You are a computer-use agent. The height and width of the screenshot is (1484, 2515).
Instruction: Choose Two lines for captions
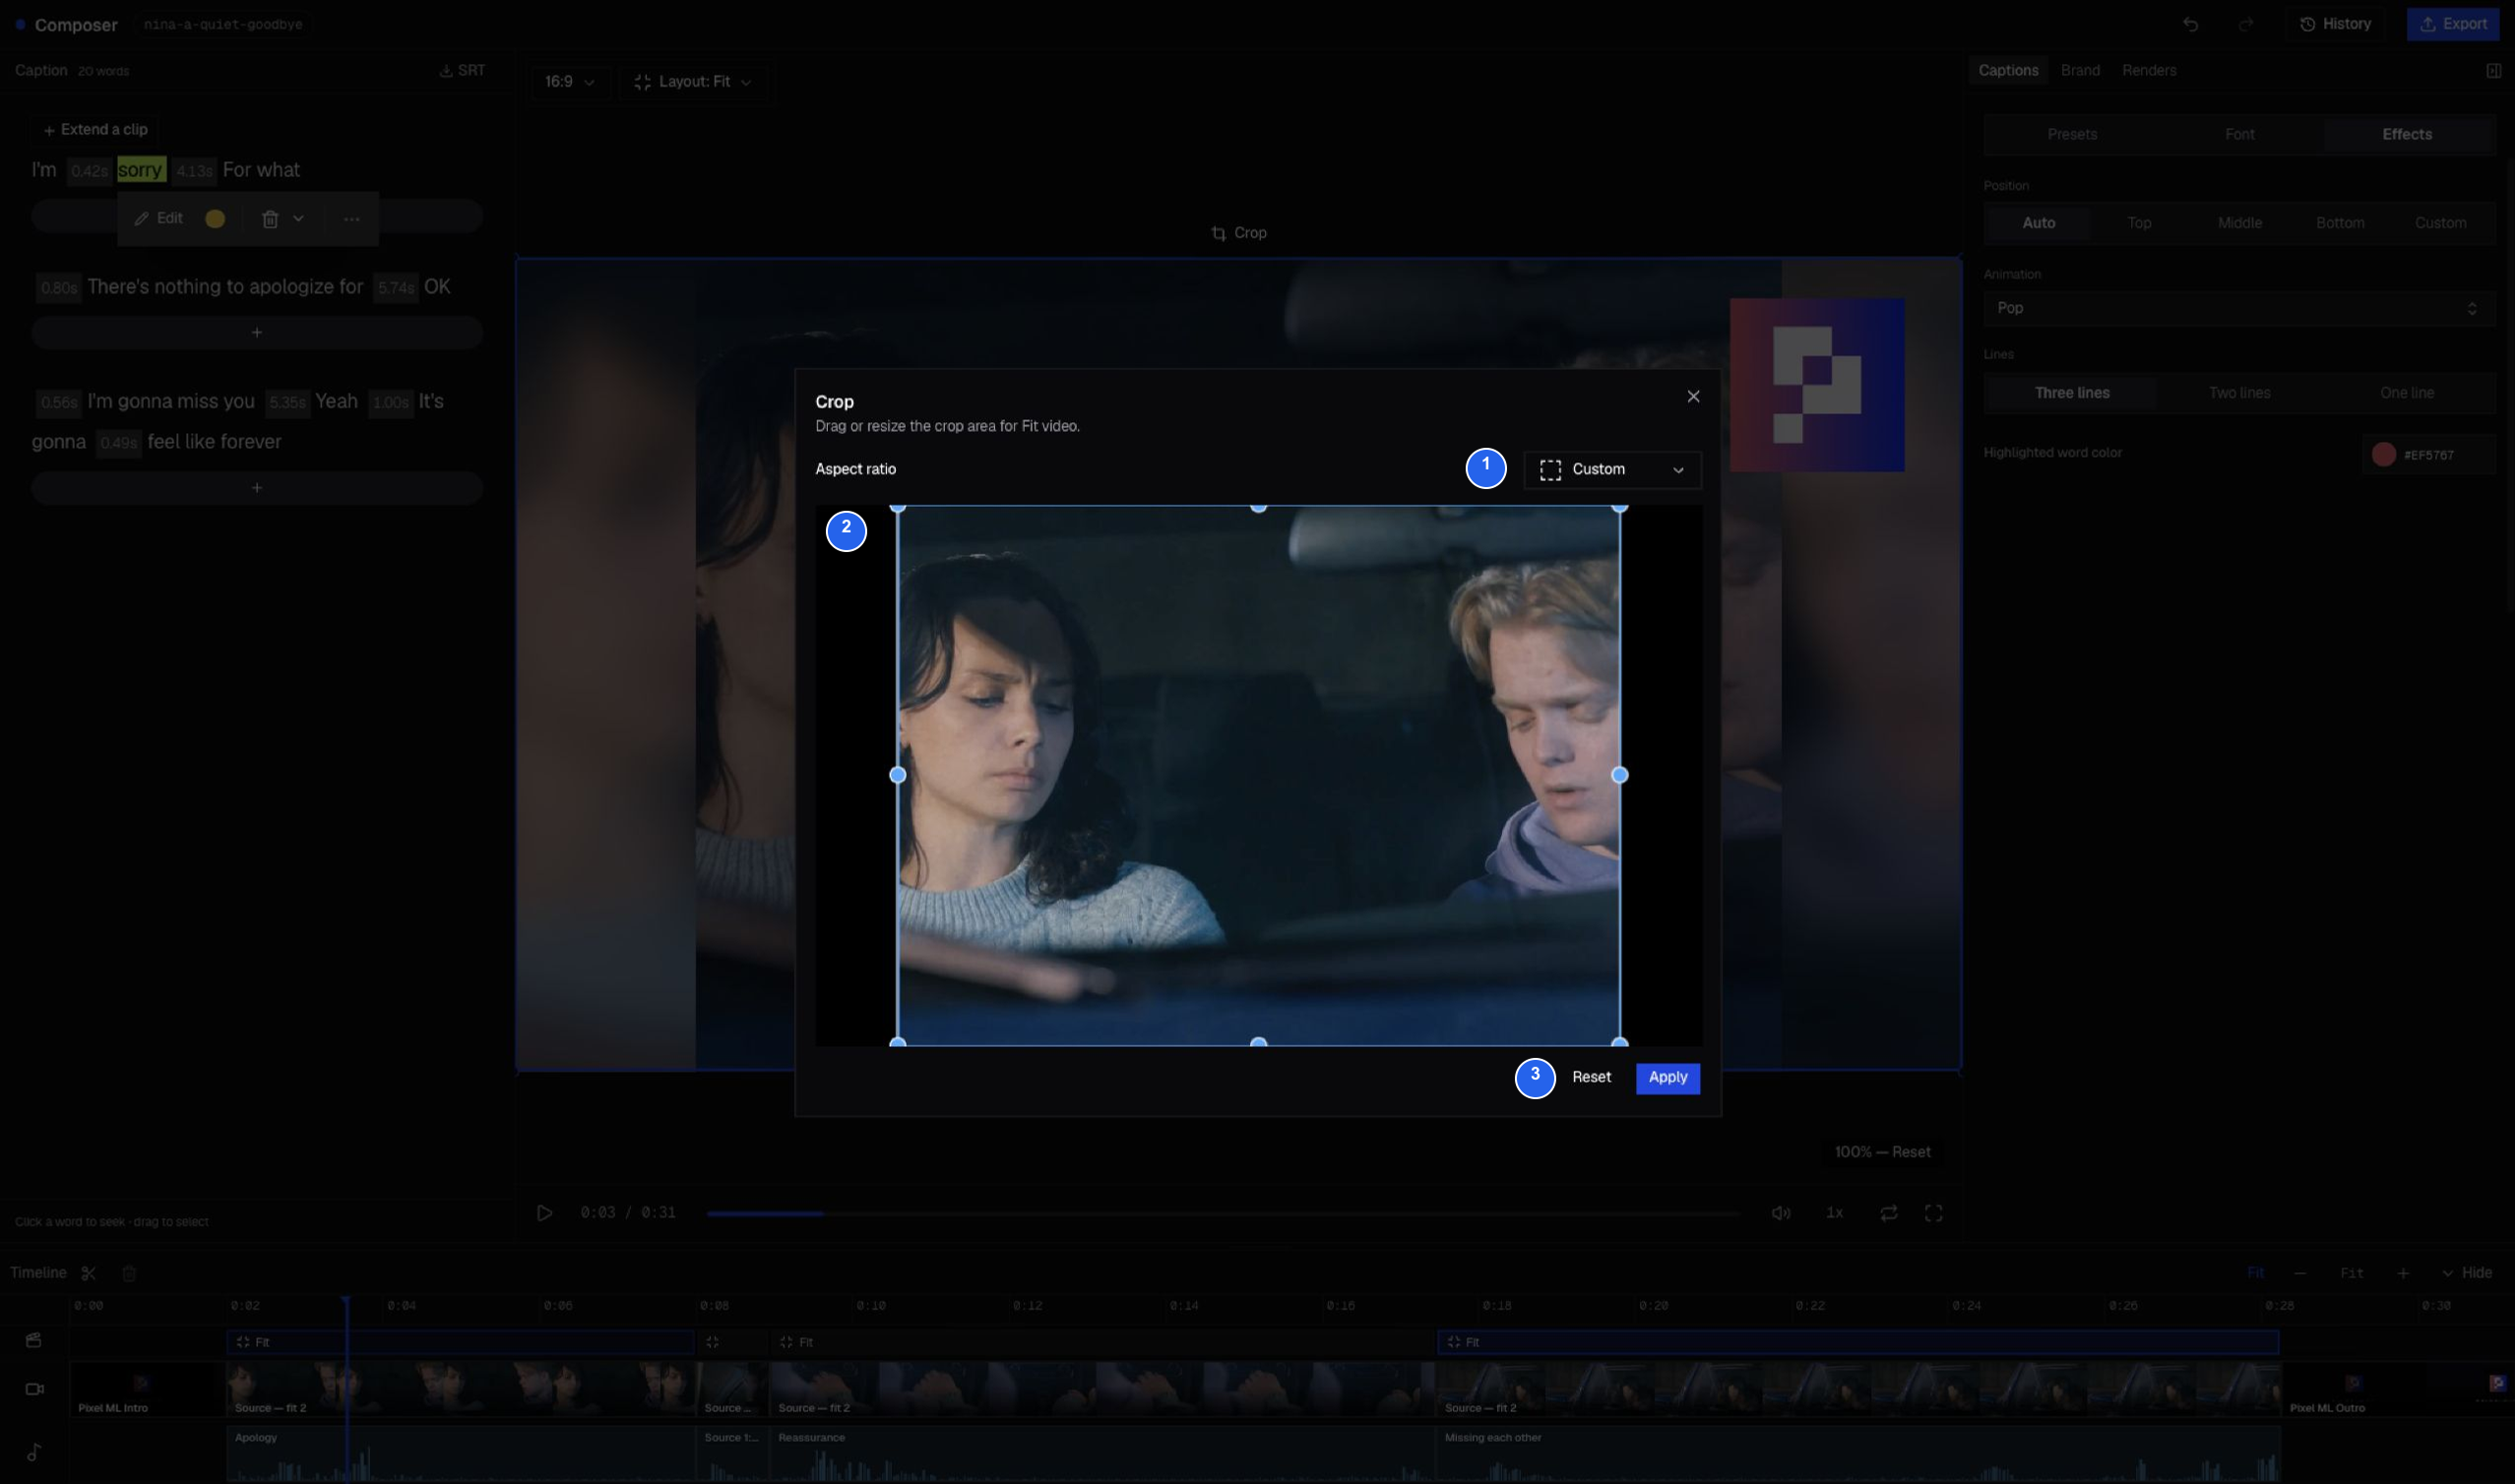[2240, 393]
